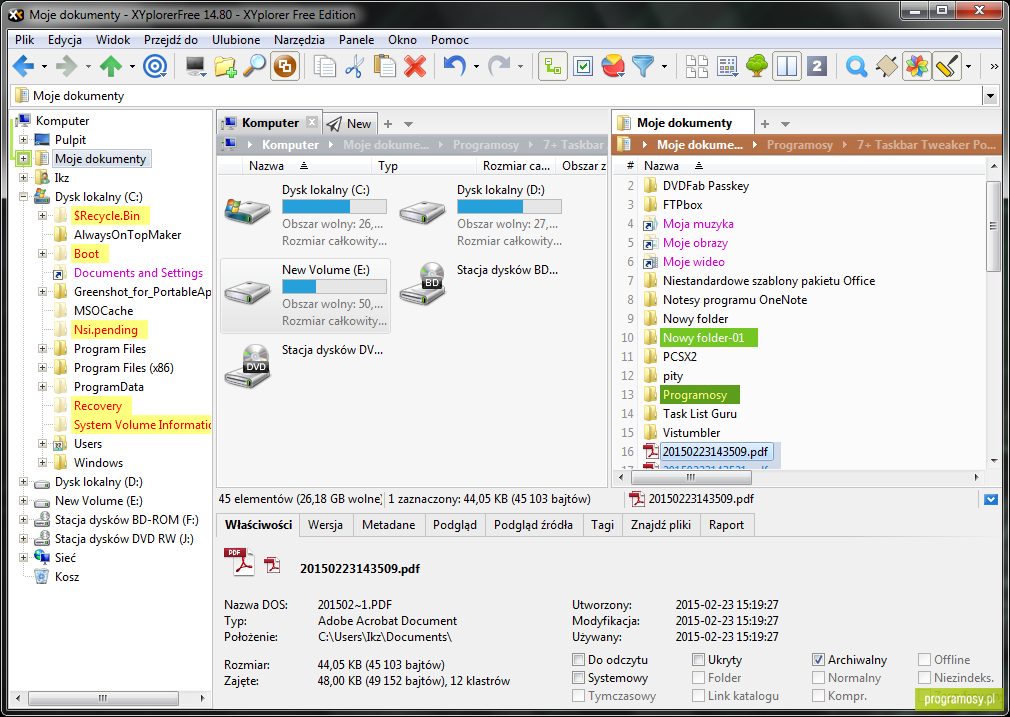1010x717 pixels.
Task: Open the Ulubione menu
Action: click(236, 39)
